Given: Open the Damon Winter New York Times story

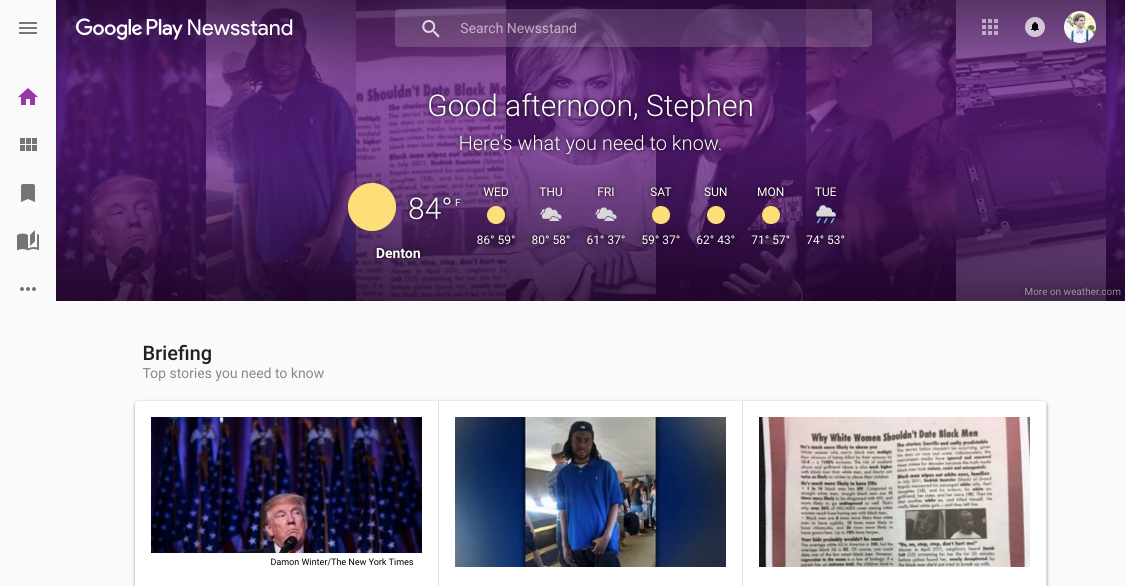Looking at the screenshot, I should pyautogui.click(x=286, y=485).
